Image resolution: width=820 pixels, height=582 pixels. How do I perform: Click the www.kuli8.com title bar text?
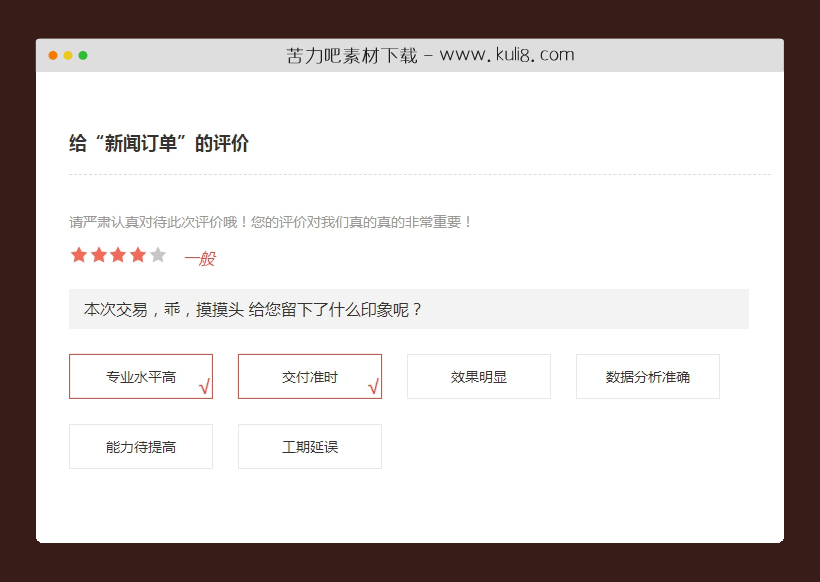430,55
